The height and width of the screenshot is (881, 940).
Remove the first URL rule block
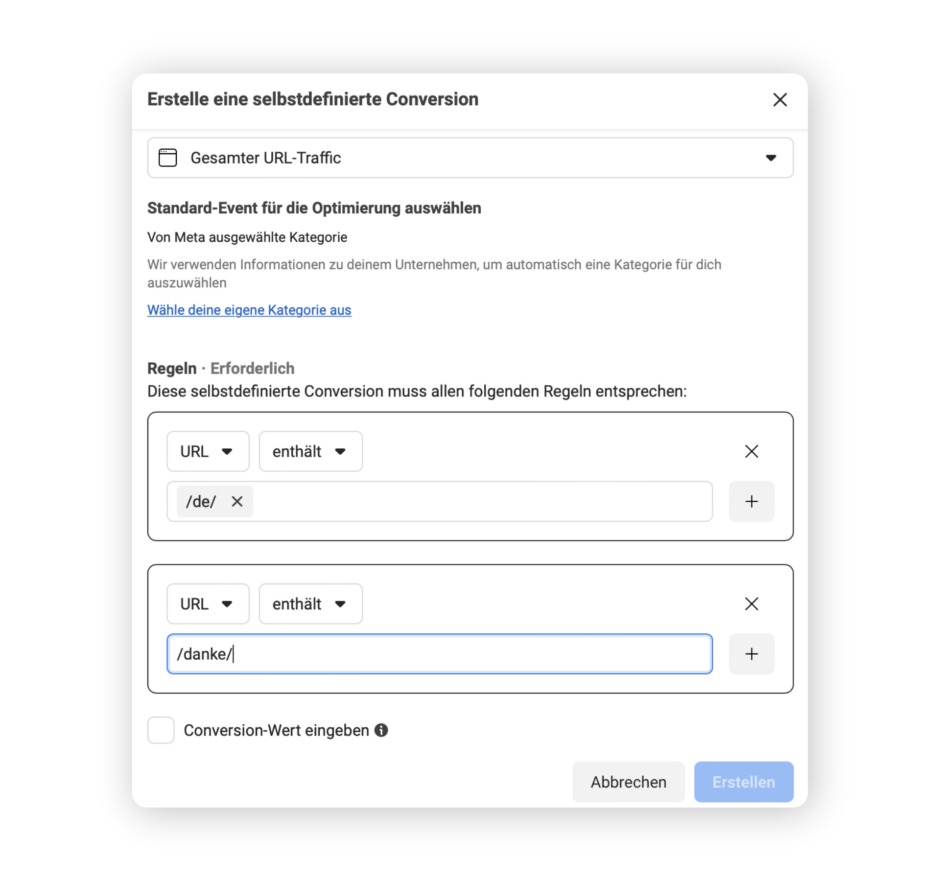click(751, 451)
